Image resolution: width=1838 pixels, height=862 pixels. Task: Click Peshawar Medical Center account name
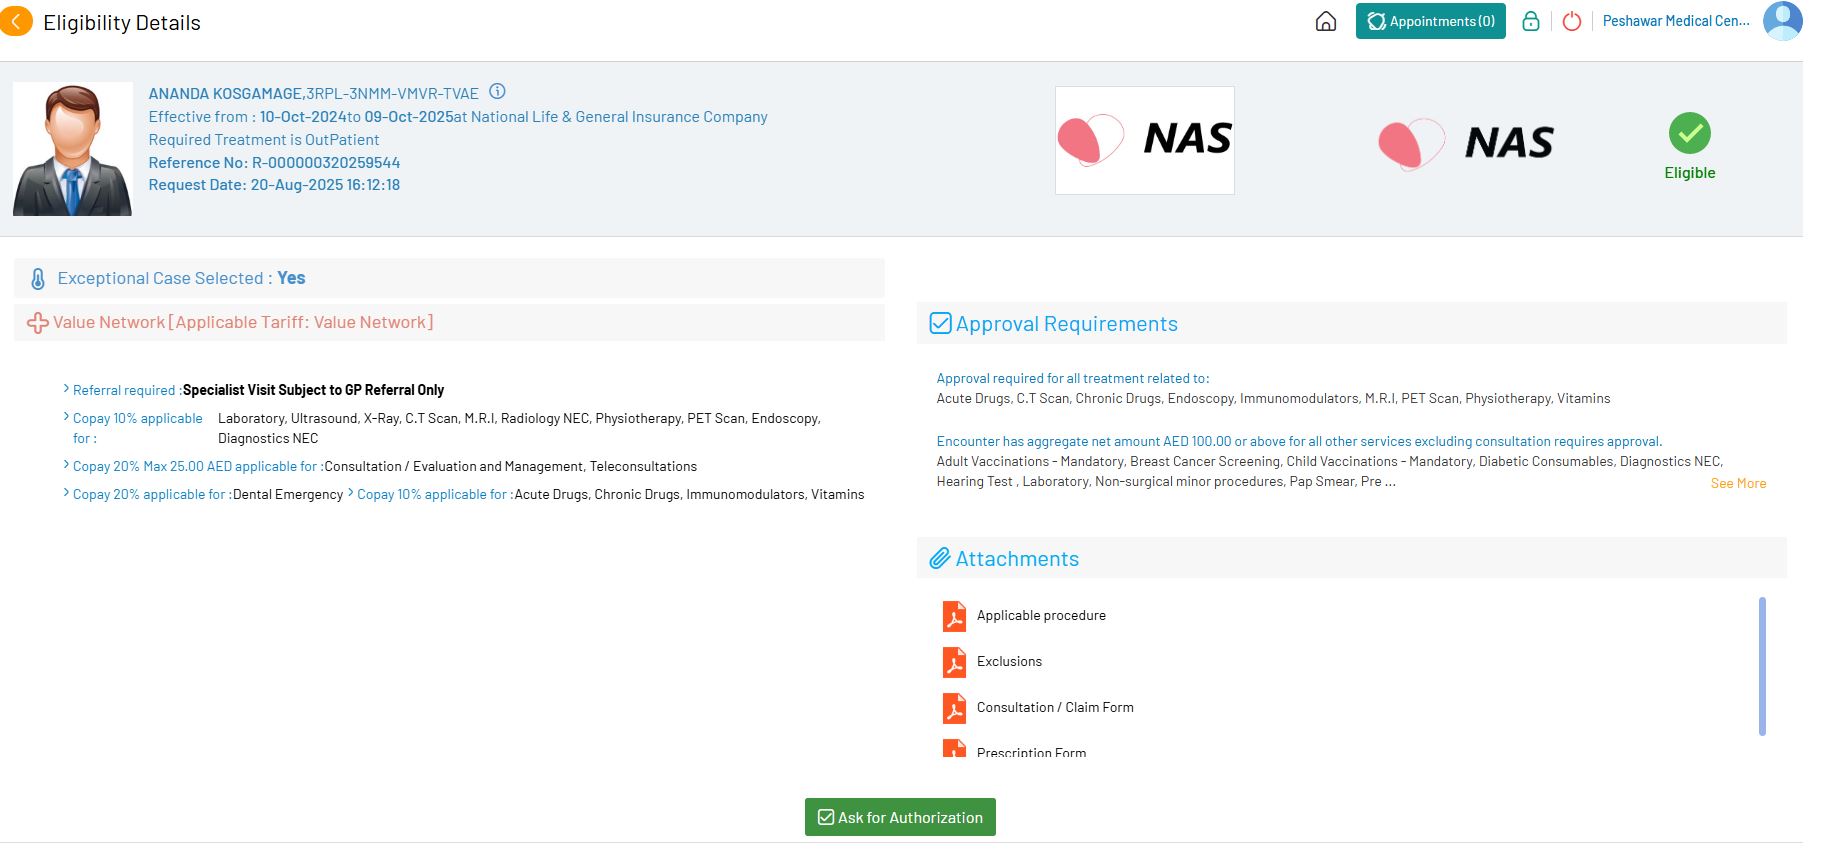point(1676,21)
